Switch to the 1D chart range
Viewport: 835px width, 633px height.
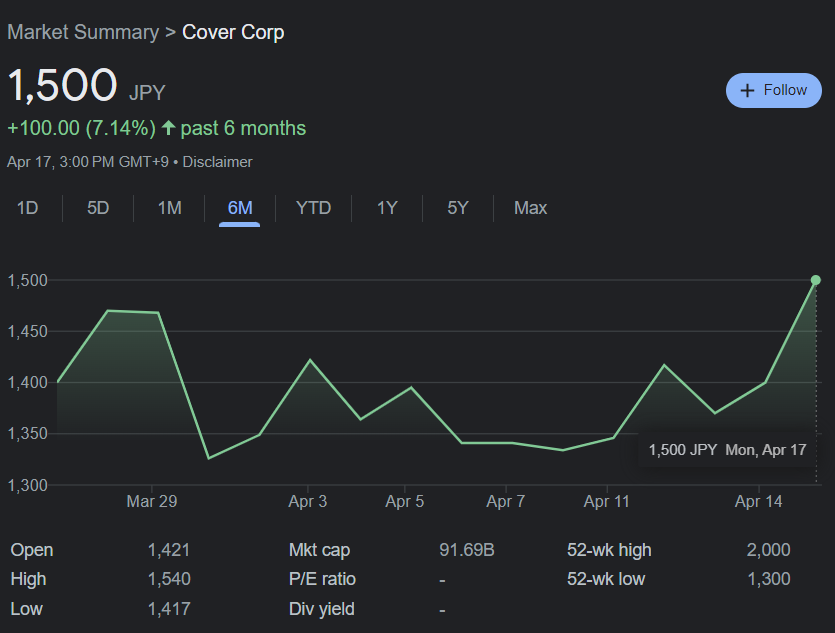pyautogui.click(x=27, y=208)
